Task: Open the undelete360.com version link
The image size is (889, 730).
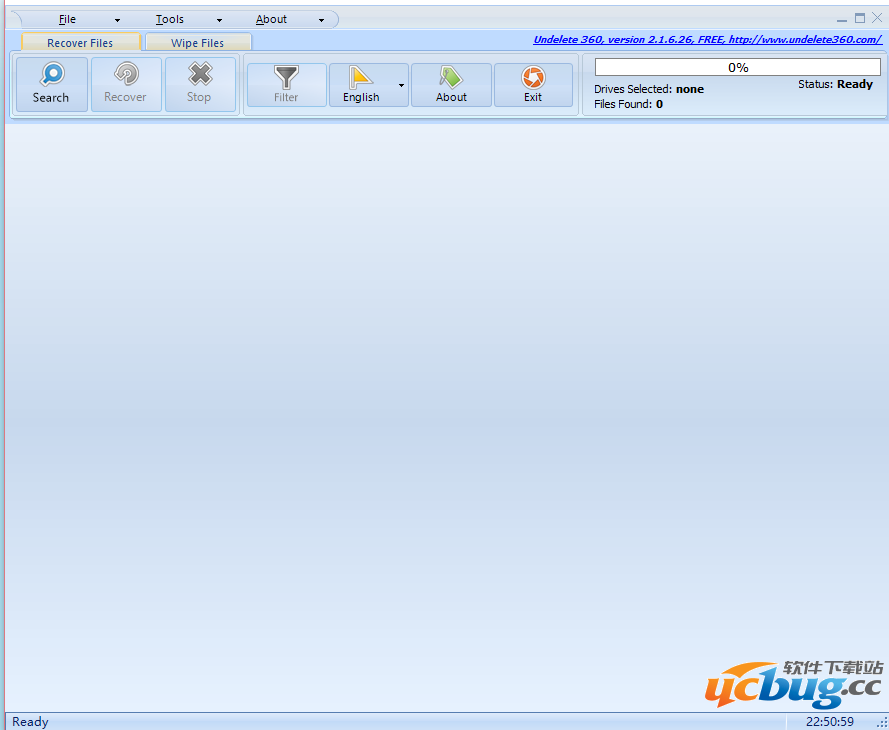Action: (707, 40)
